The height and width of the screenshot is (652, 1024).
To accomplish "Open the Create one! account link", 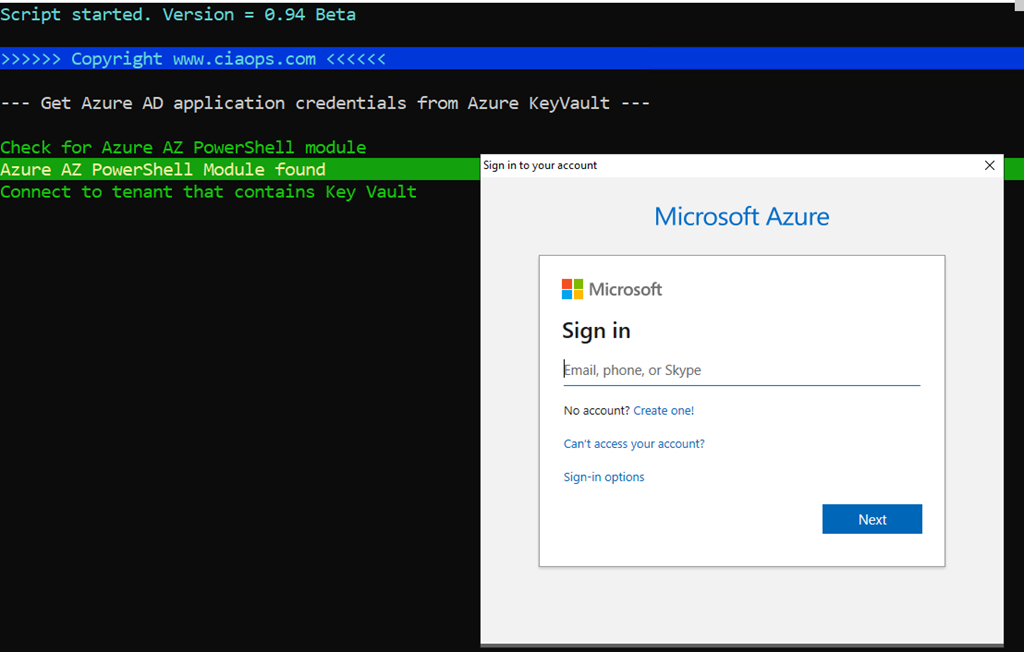I will (663, 411).
